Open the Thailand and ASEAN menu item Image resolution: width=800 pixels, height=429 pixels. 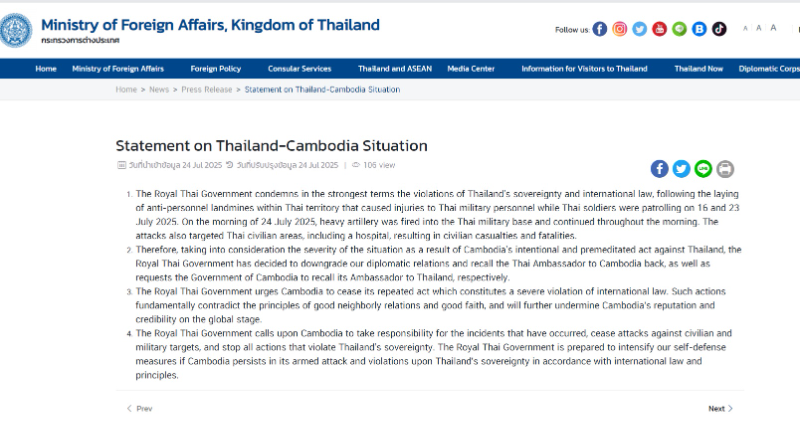[x=395, y=69]
